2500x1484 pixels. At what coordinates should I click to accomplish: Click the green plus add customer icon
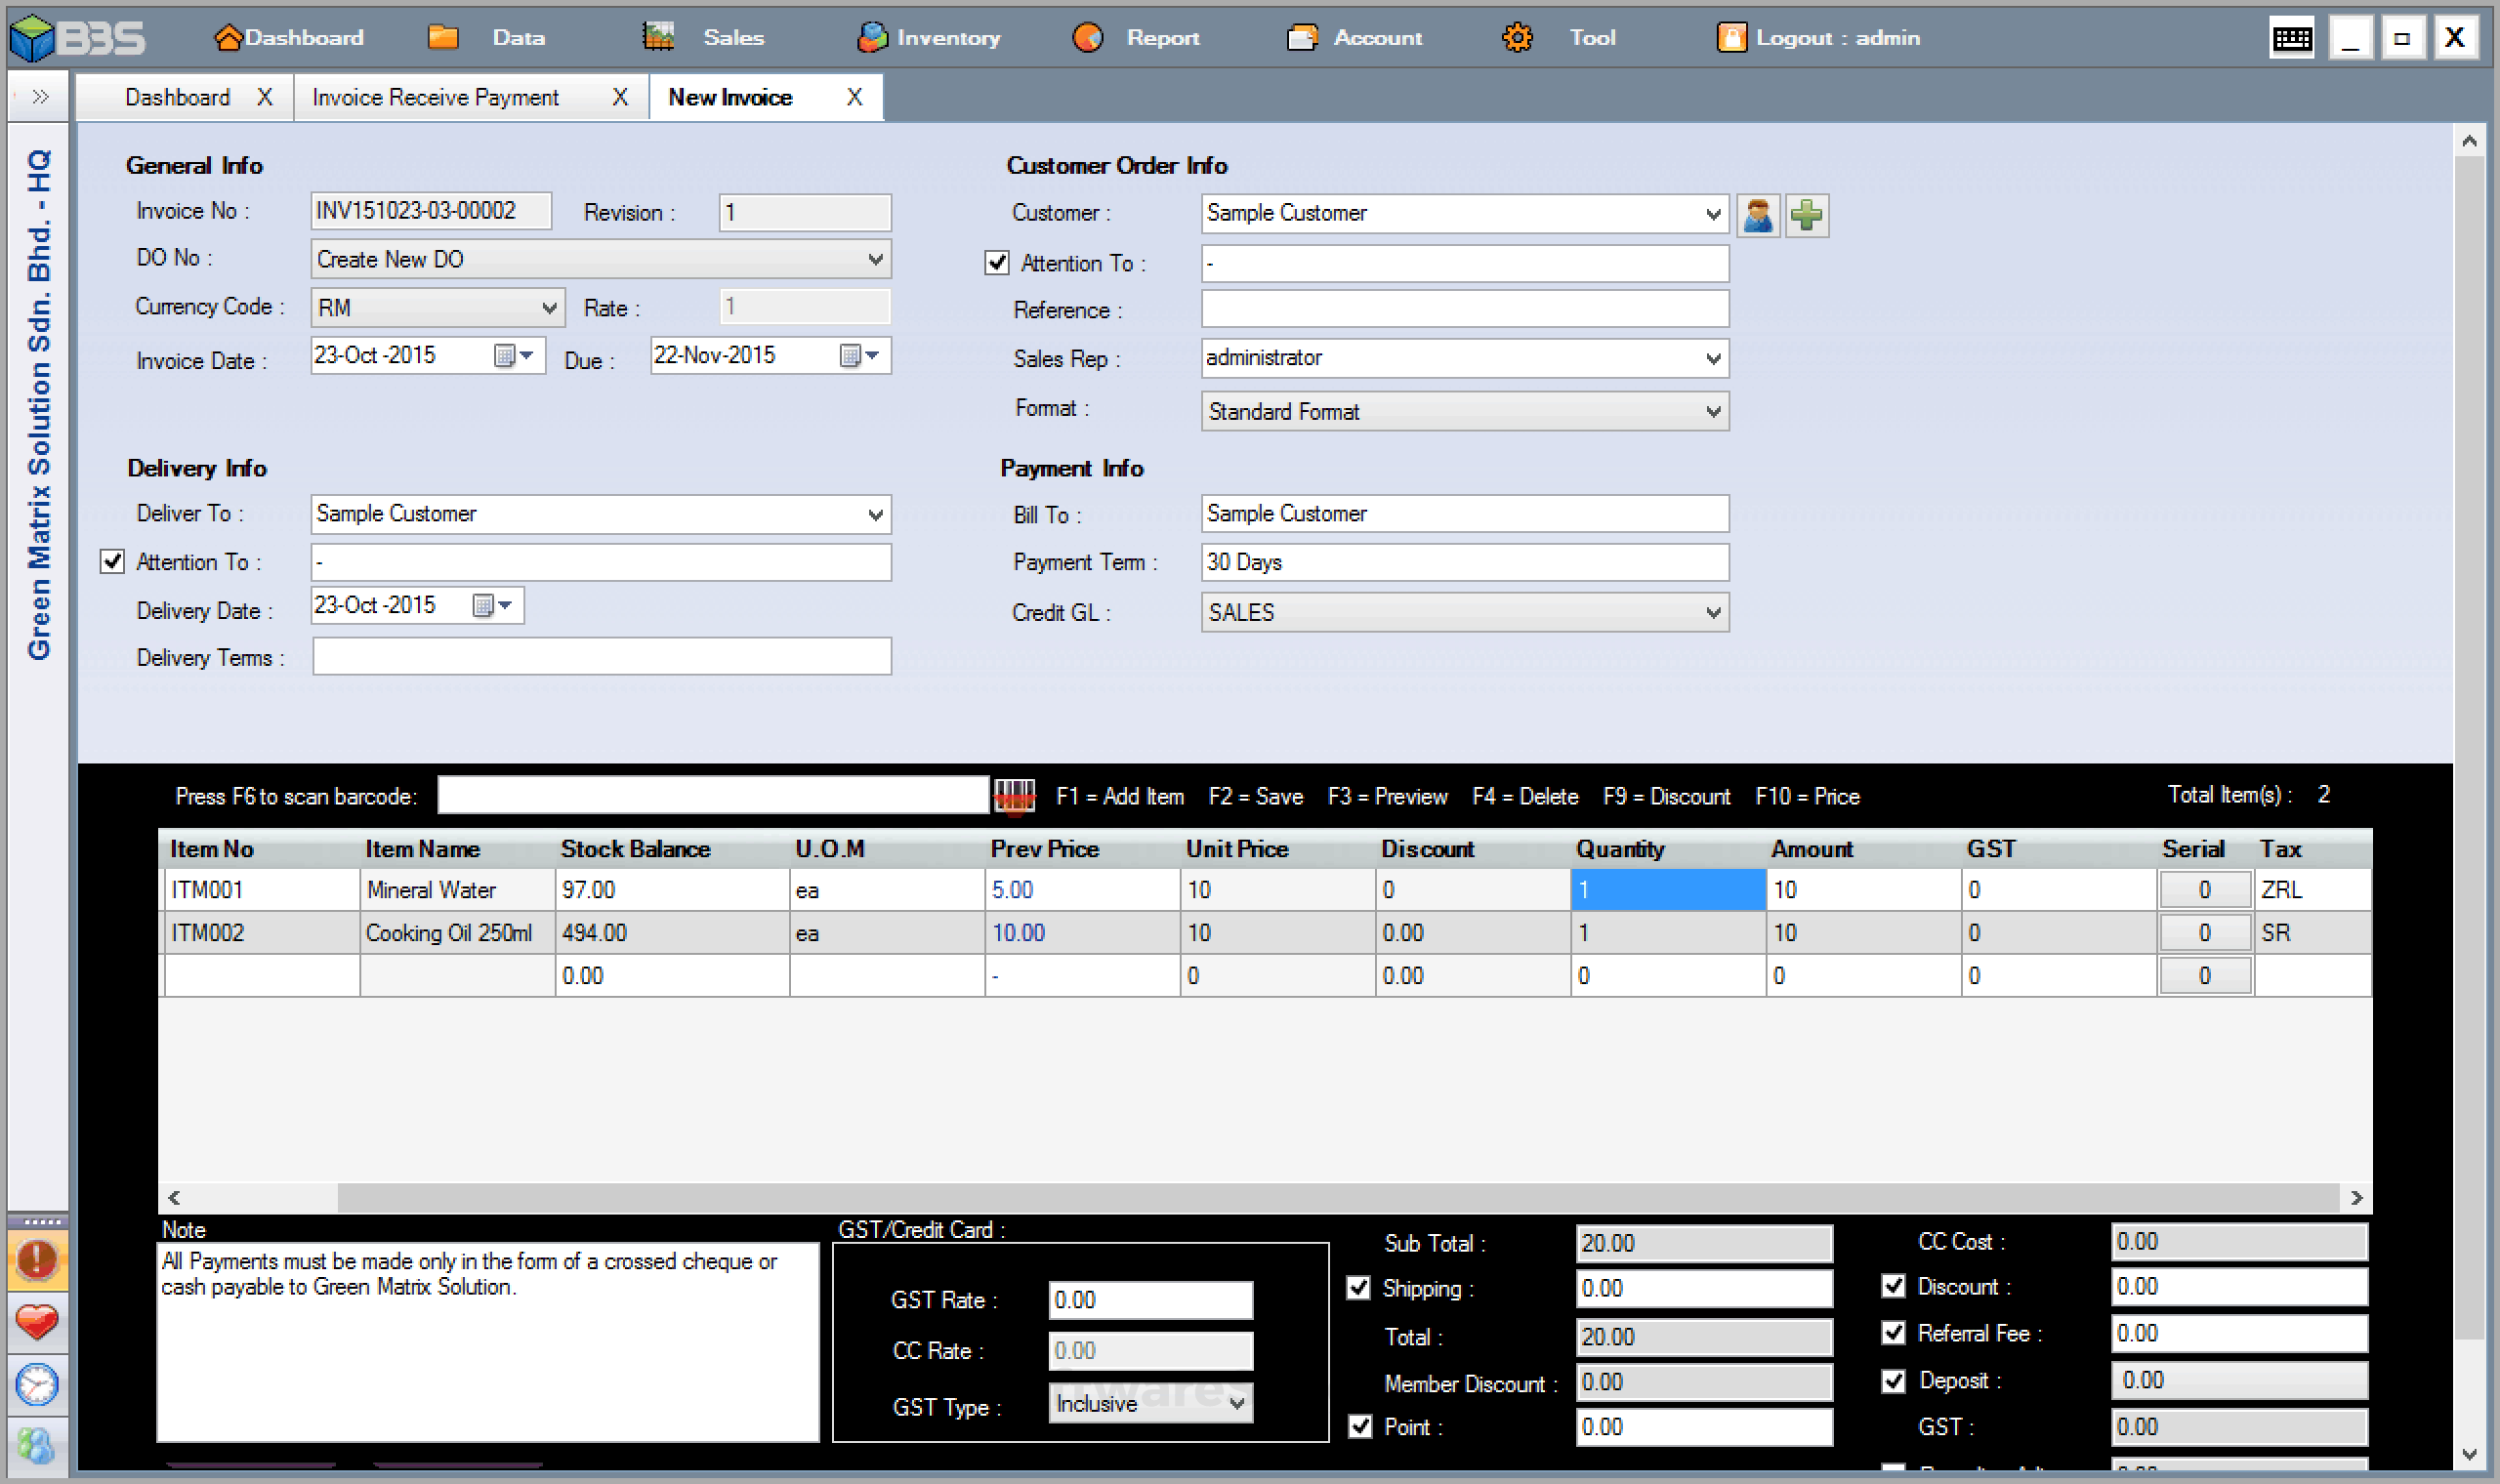click(1806, 215)
